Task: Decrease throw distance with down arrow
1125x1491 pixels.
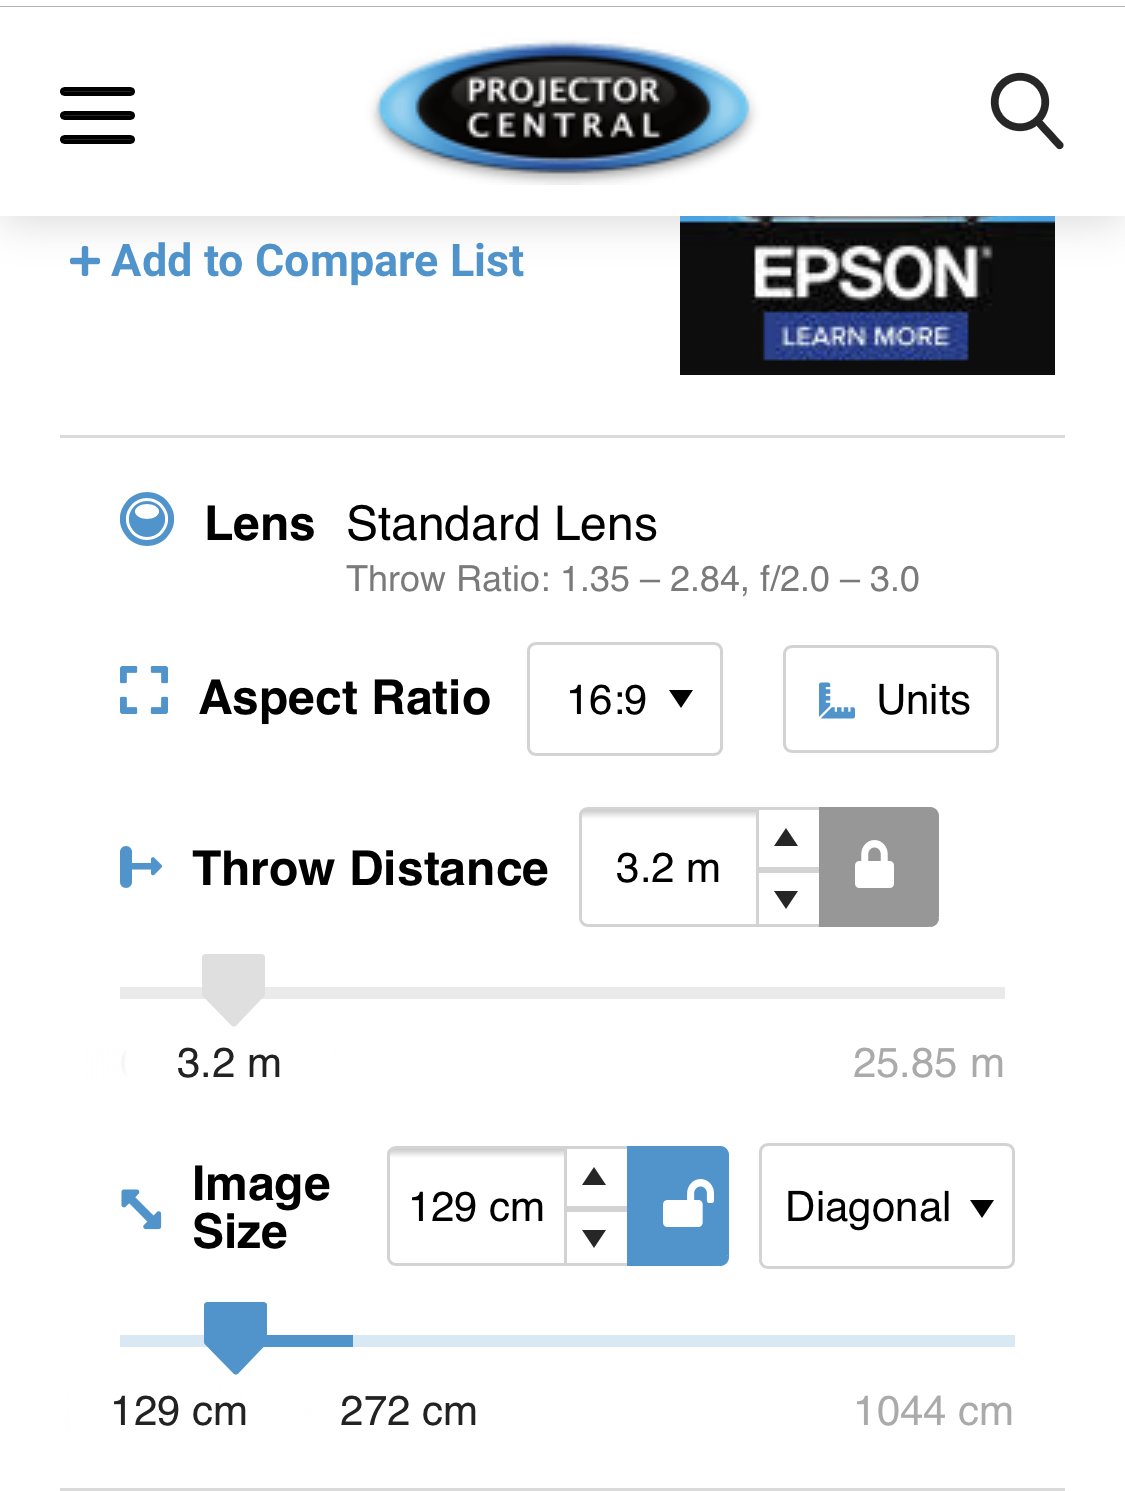Action: (x=787, y=898)
